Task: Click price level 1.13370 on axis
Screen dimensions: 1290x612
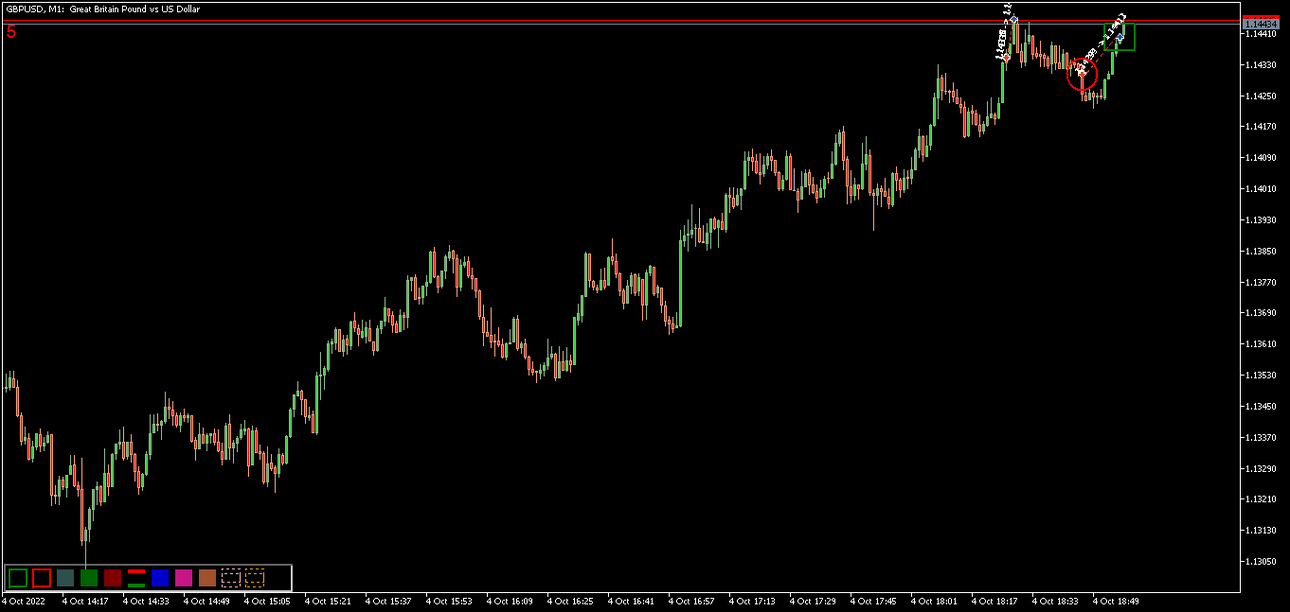Action: pos(1262,437)
